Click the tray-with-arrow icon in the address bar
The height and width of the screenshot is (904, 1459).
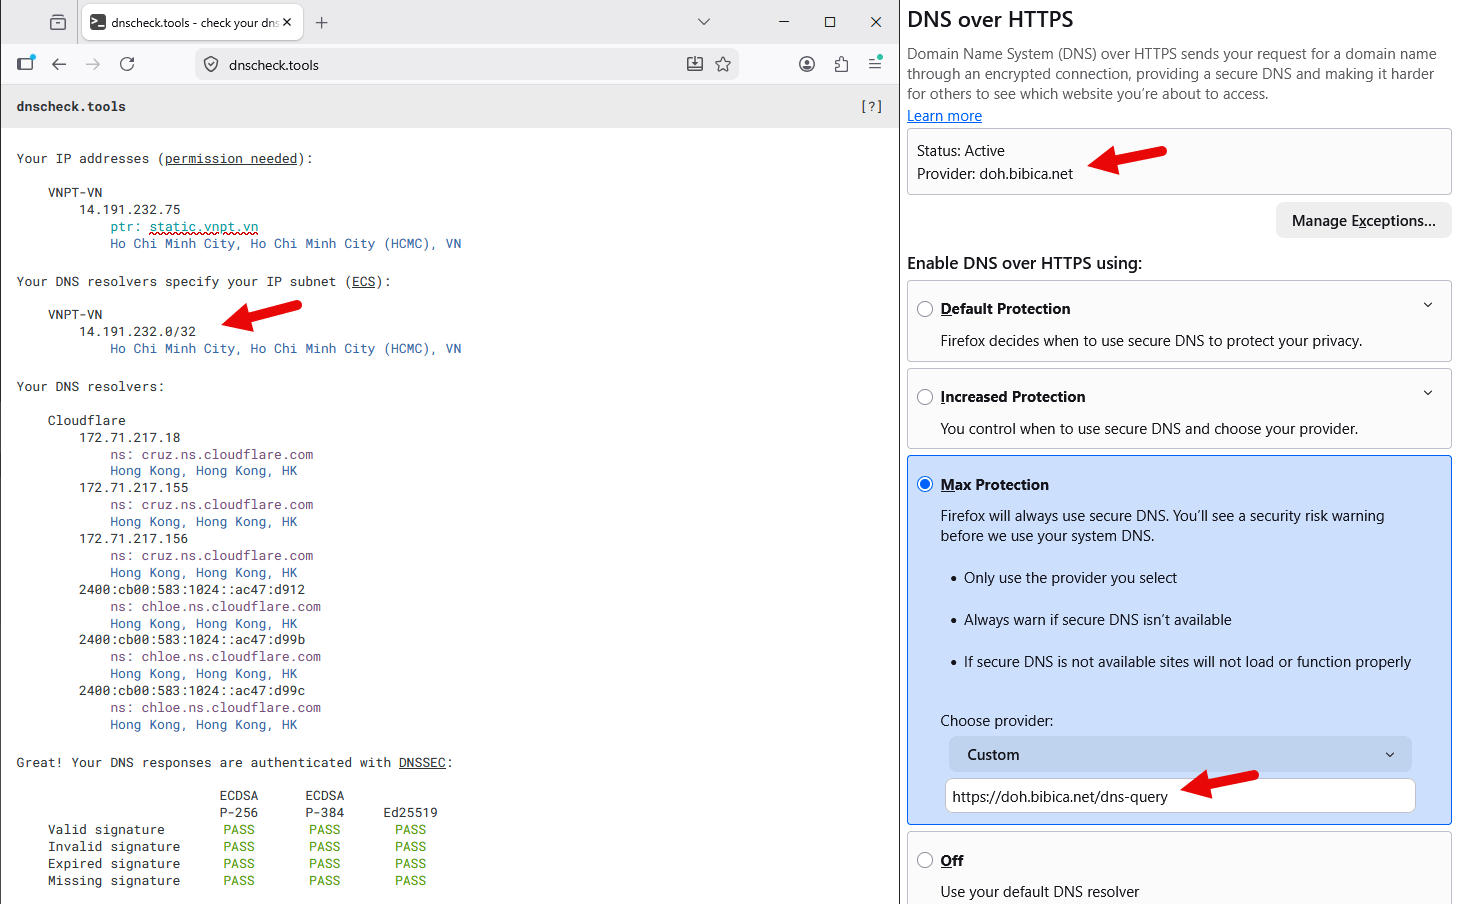[x=695, y=64]
